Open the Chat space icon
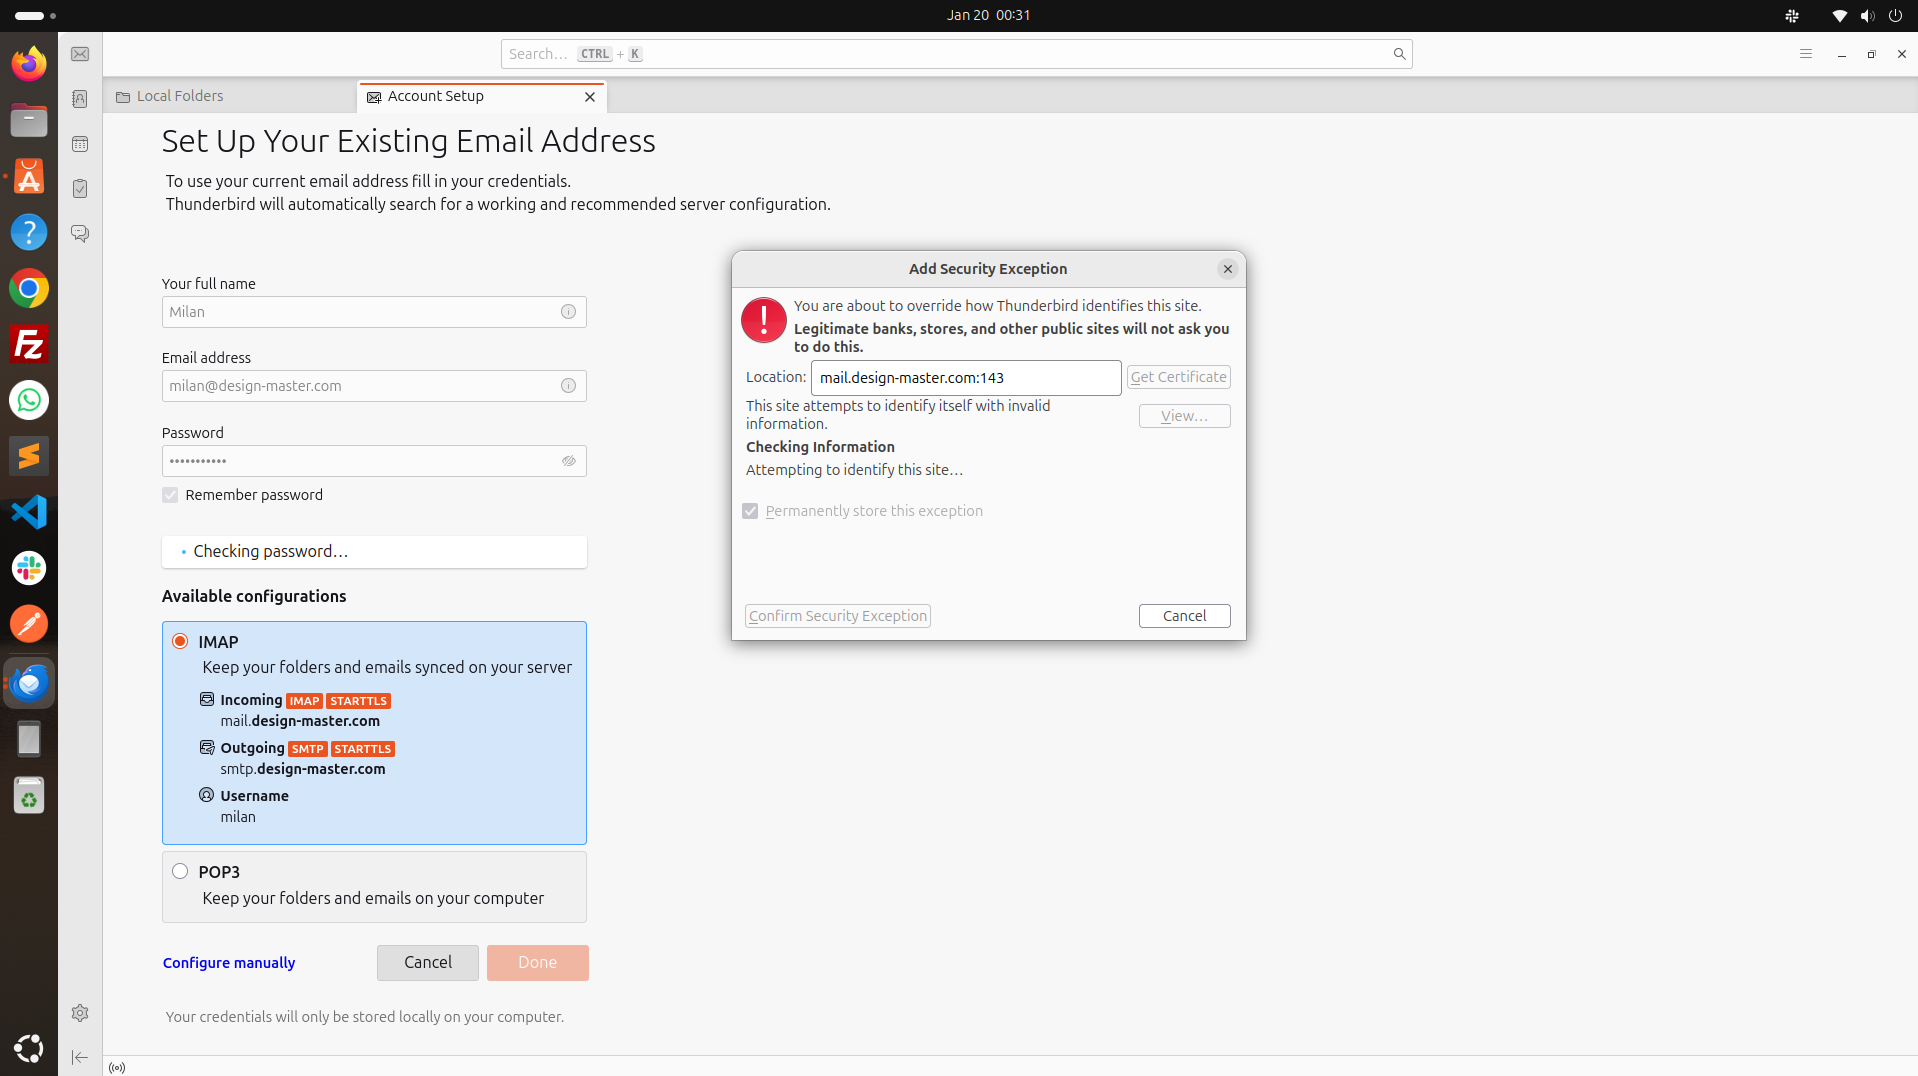 point(80,234)
